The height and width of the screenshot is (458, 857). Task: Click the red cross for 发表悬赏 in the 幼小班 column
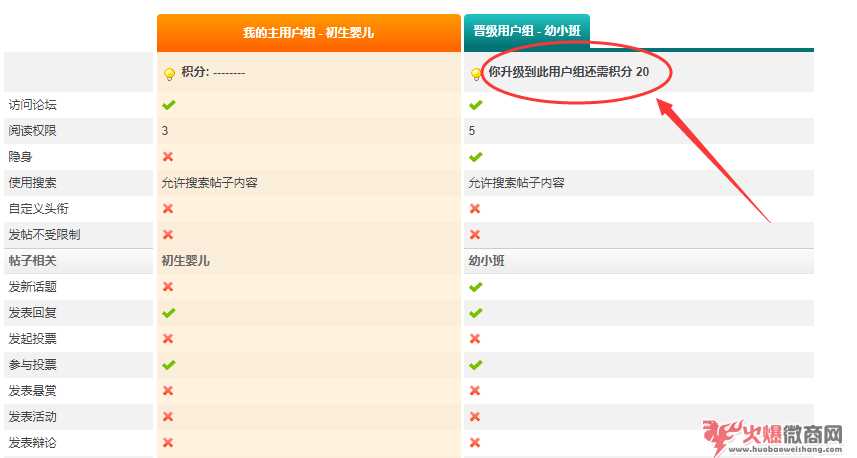(x=475, y=391)
